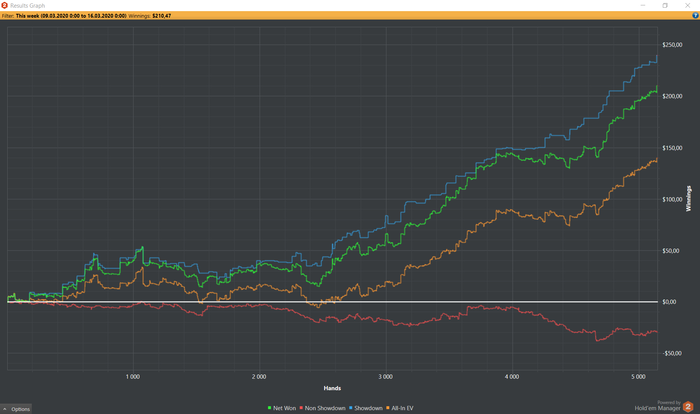Click the 1 000 hands axis label
Screen dimensions: 700x414
pyautogui.click(x=133, y=377)
